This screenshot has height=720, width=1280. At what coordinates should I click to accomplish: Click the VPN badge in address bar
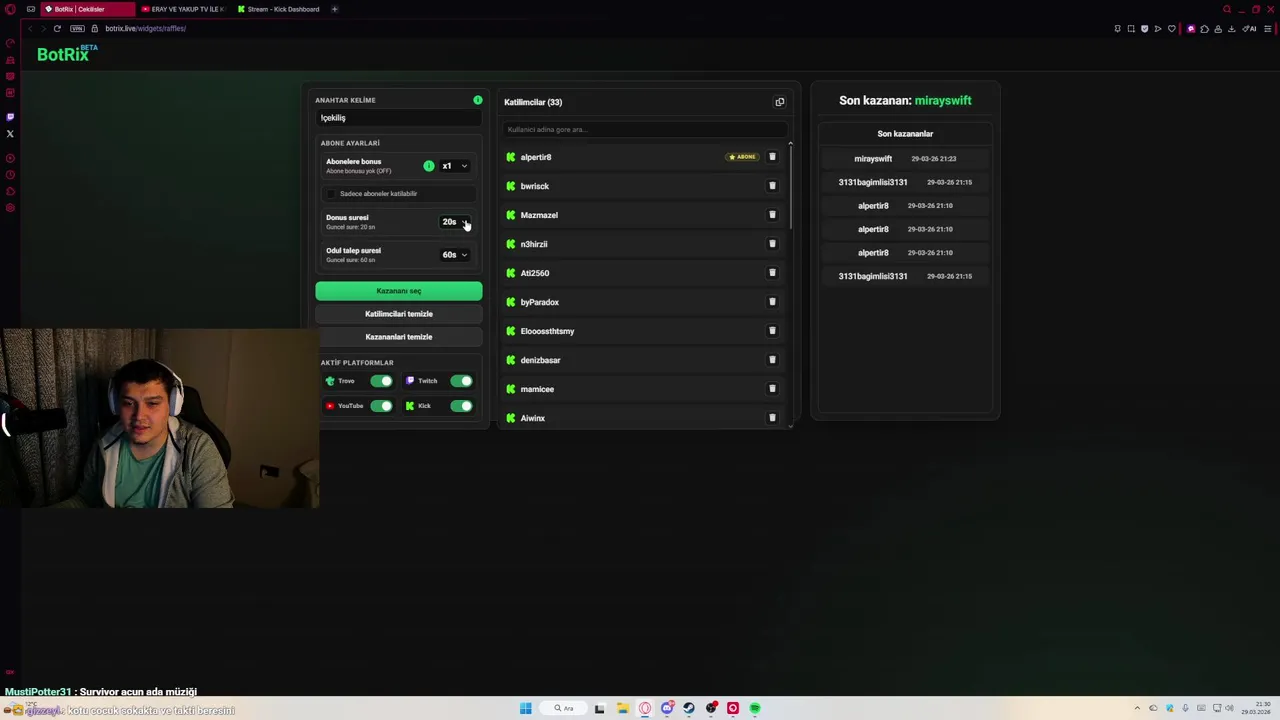[77, 28]
